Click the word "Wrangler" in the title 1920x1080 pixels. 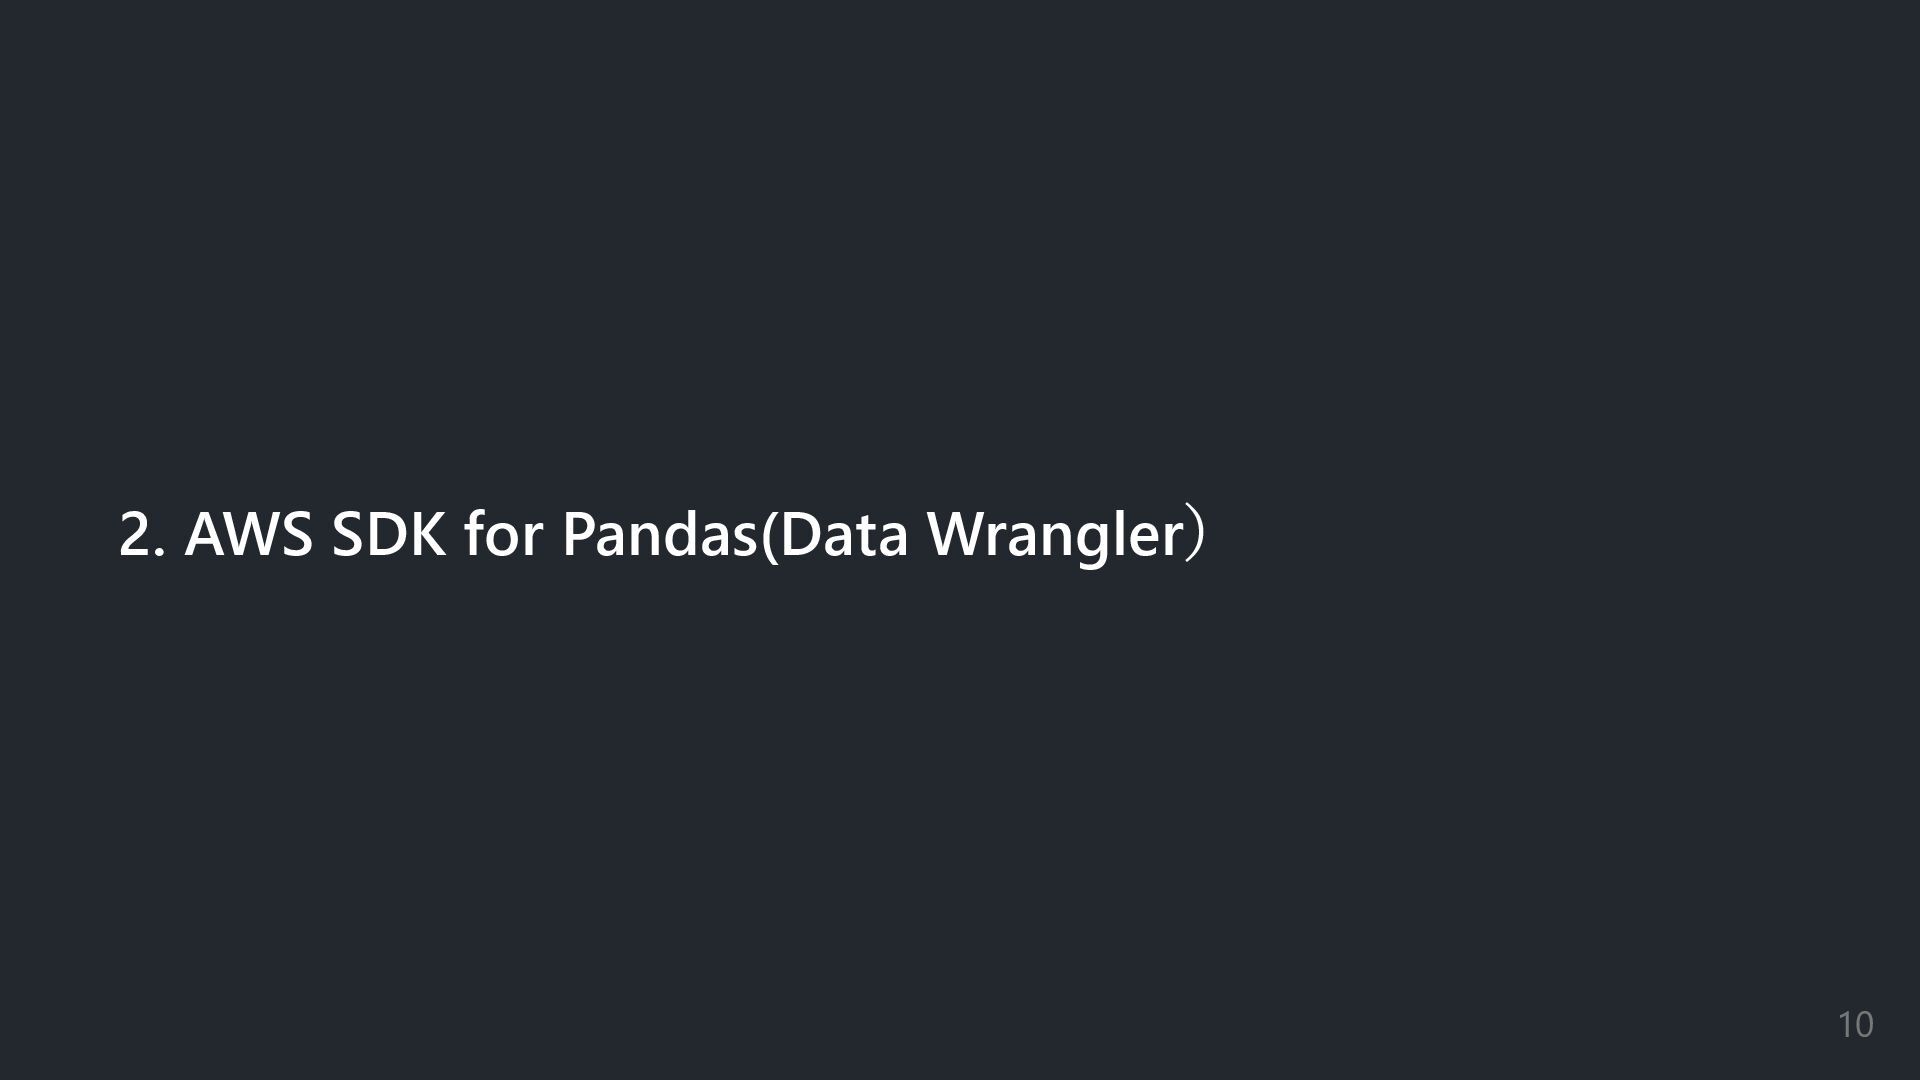point(1056,538)
